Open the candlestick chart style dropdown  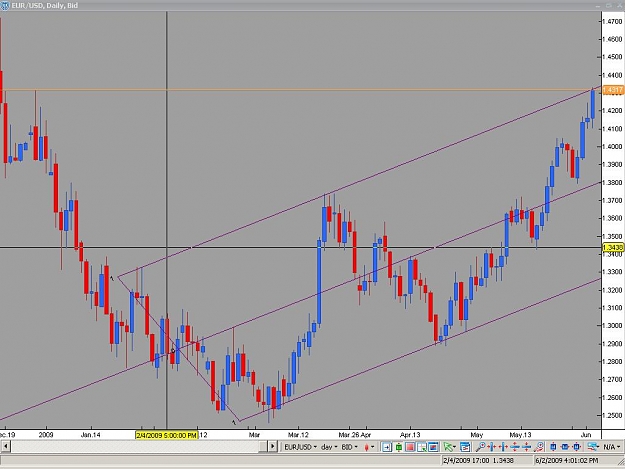point(369,447)
